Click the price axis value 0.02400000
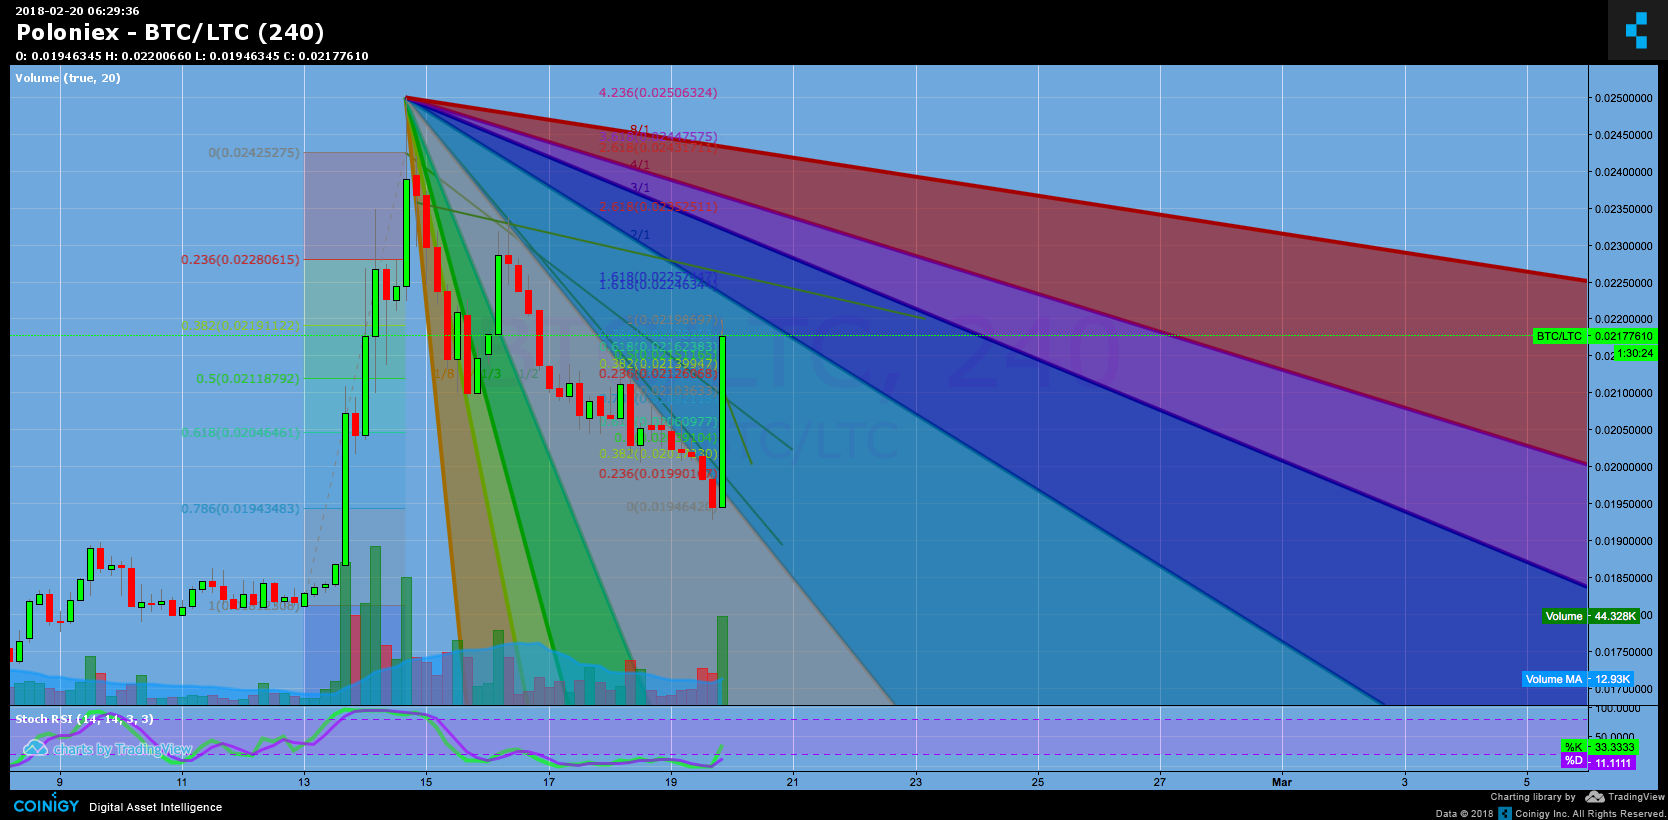 point(1624,172)
